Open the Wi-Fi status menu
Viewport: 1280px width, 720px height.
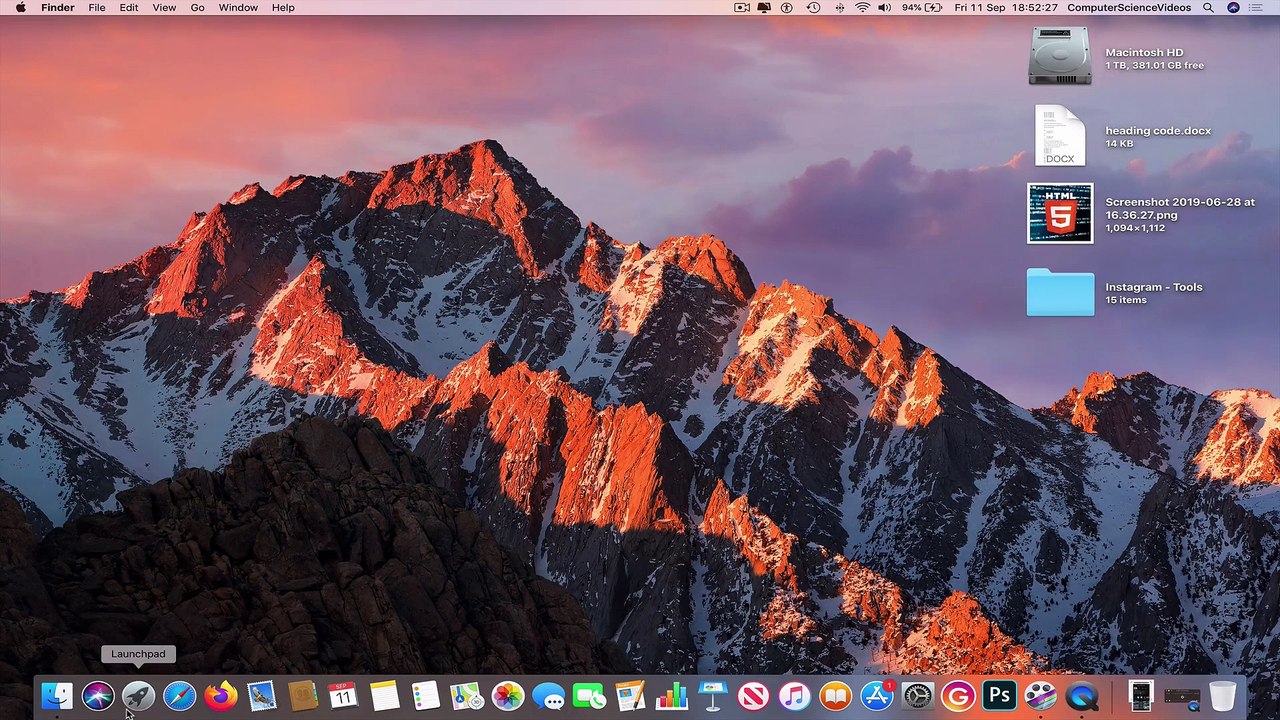pos(862,8)
